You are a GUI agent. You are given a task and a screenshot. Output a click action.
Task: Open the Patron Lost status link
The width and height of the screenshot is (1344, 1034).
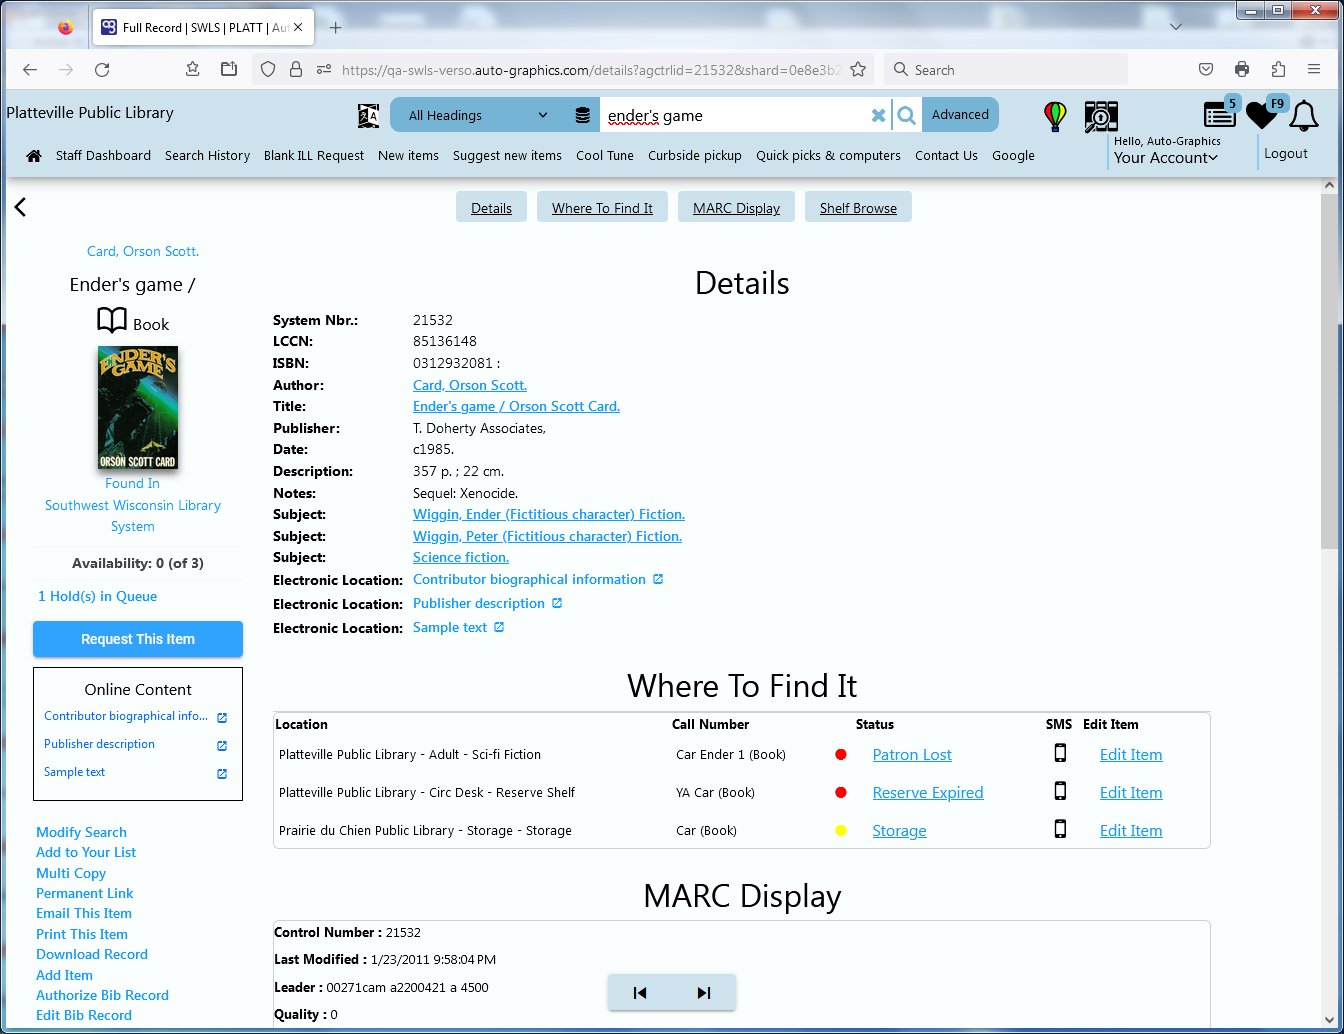point(912,755)
